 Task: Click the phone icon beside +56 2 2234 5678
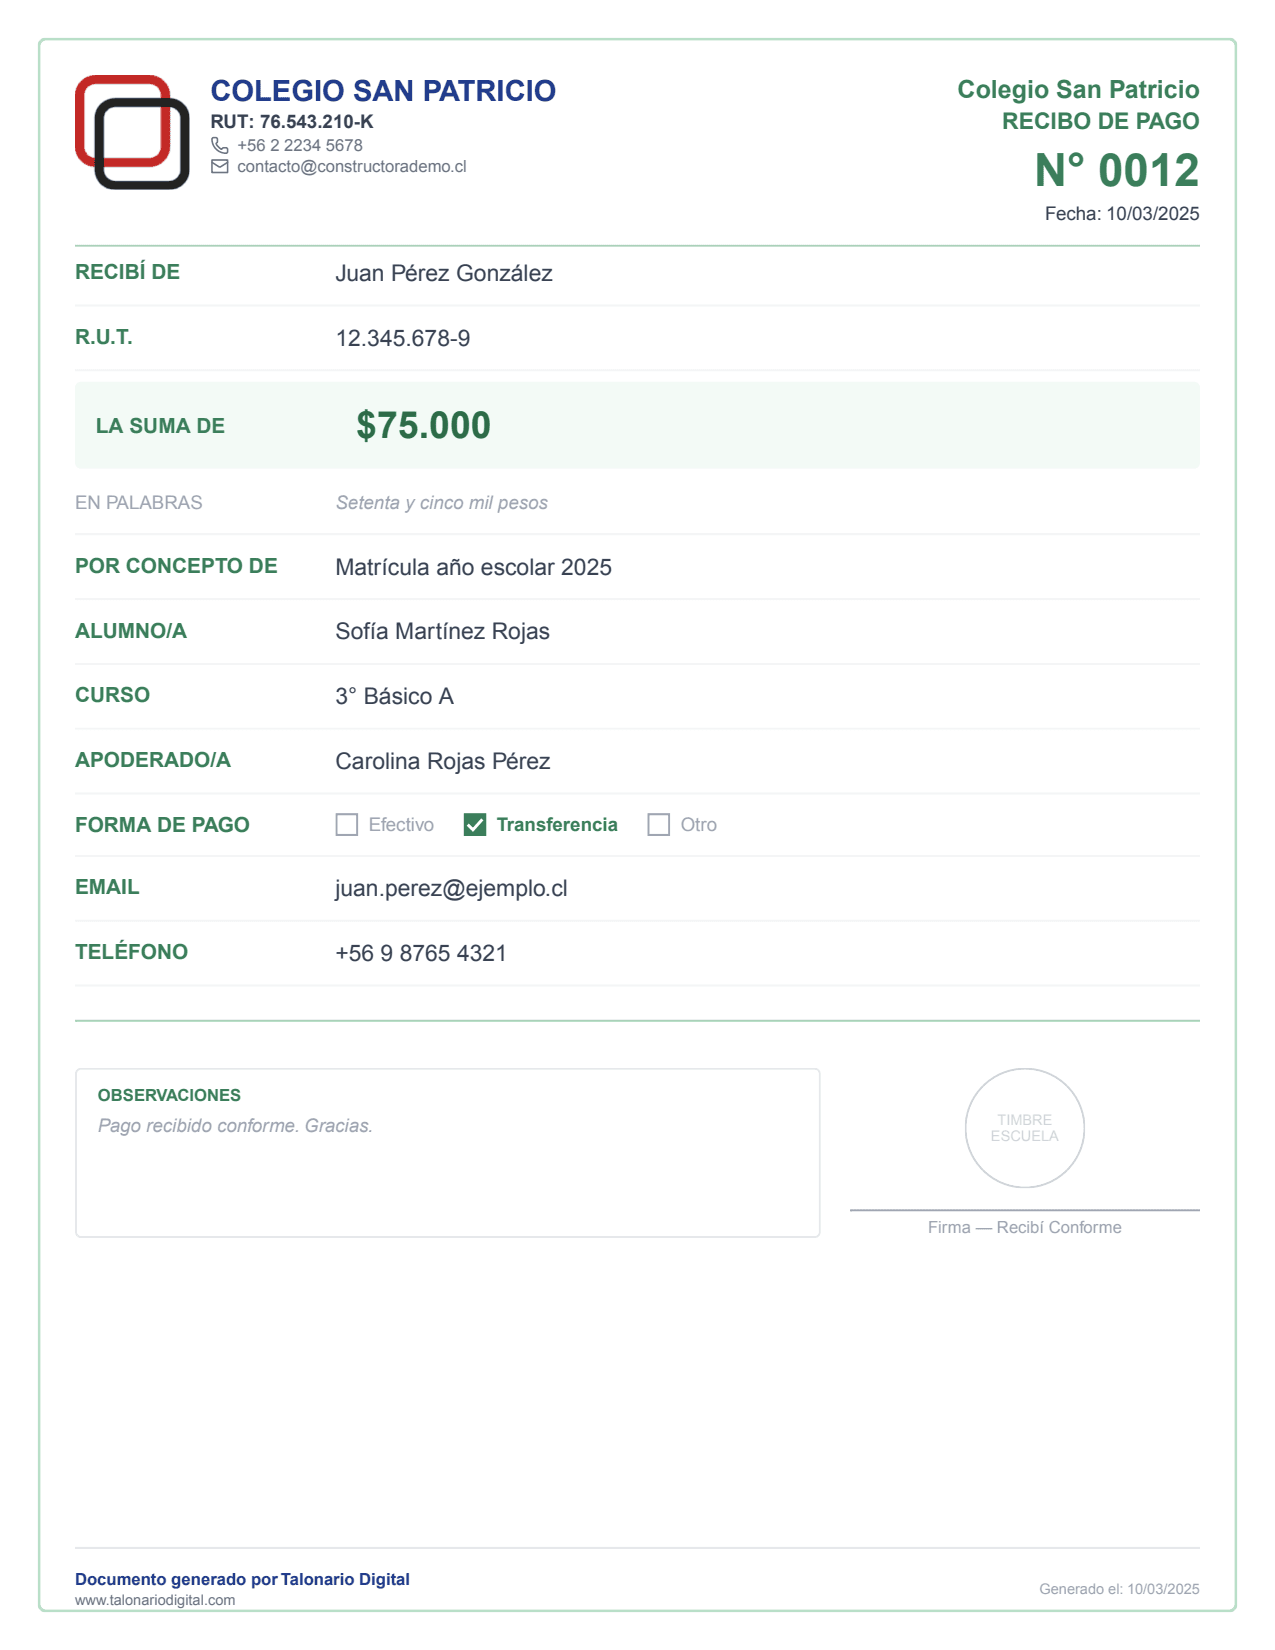pos(220,145)
